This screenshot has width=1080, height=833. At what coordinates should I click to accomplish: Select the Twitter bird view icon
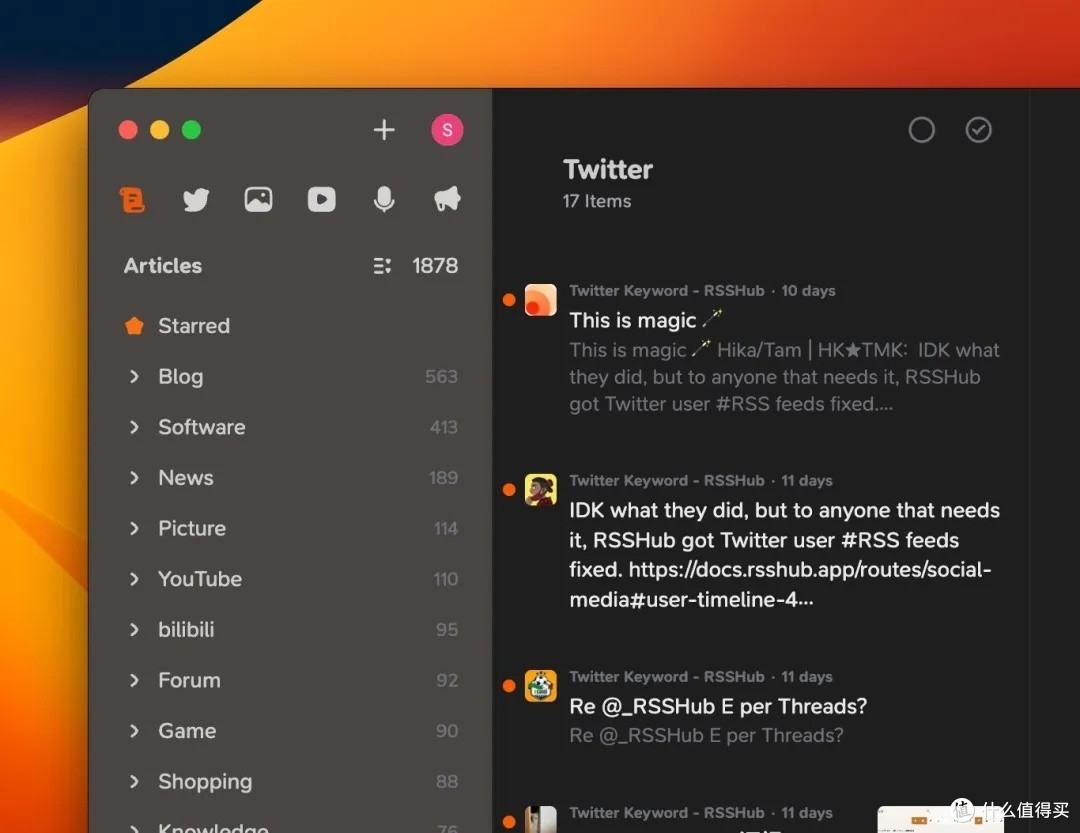tap(196, 200)
